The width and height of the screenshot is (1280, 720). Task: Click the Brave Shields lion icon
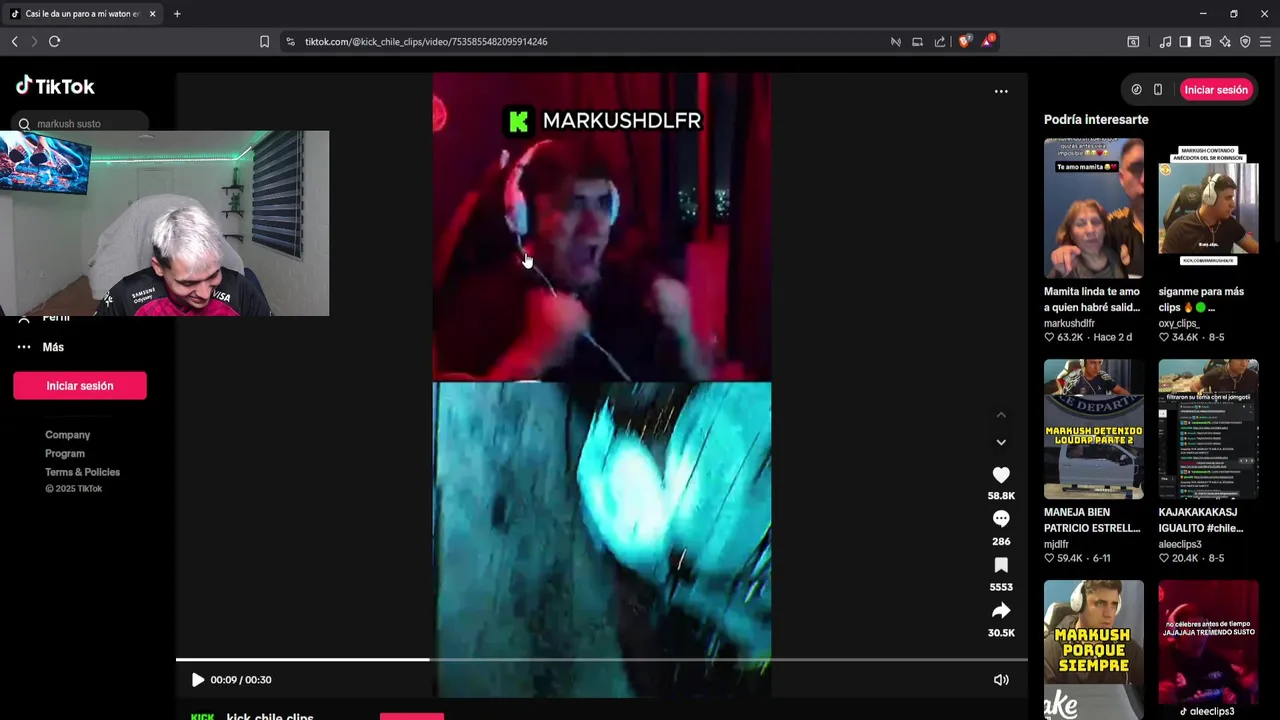(964, 42)
